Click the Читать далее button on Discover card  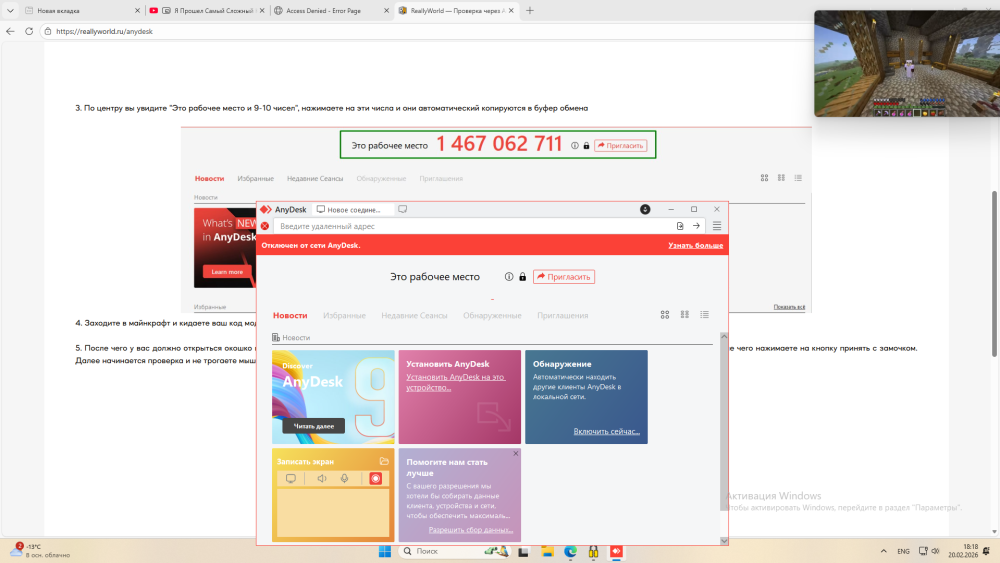(x=313, y=426)
